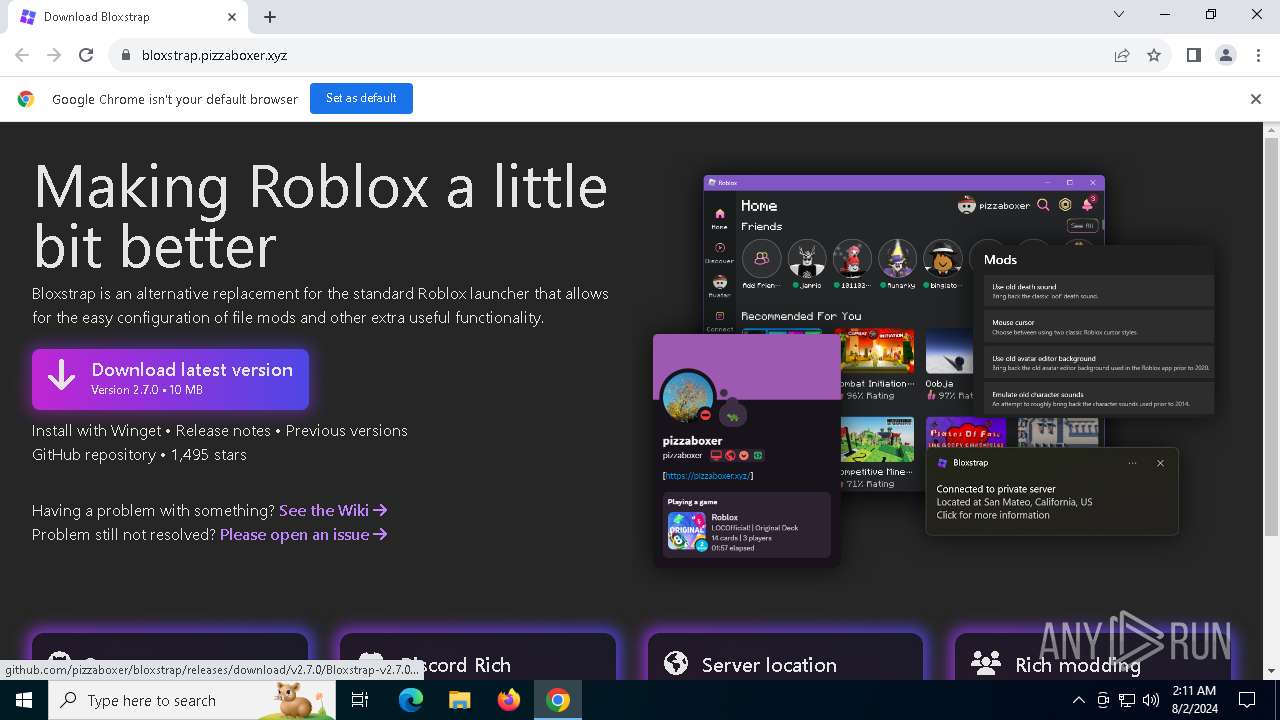This screenshot has height=720, width=1280.
Task: Click the browser forward arrow
Action: 54,55
